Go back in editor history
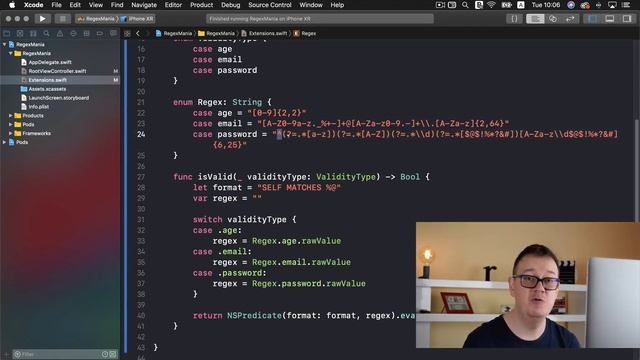The height and width of the screenshot is (360, 640). [138, 33]
